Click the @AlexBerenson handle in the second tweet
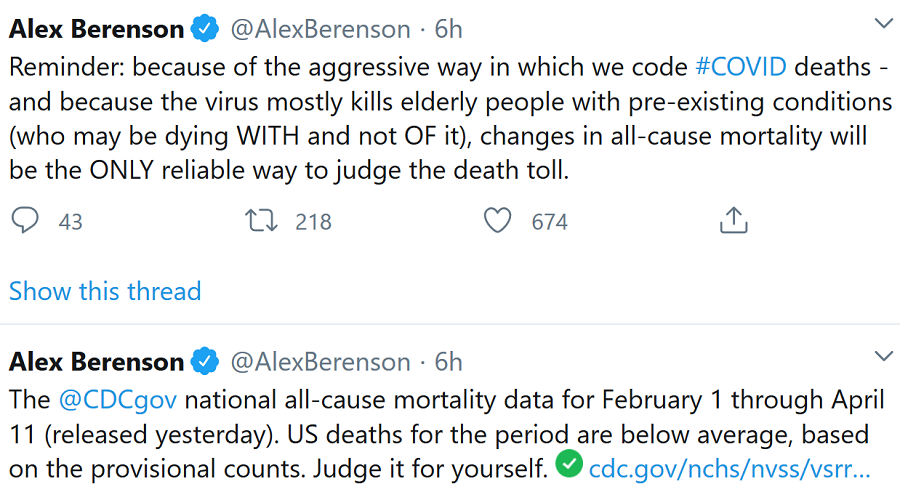The image size is (900, 492). 320,361
